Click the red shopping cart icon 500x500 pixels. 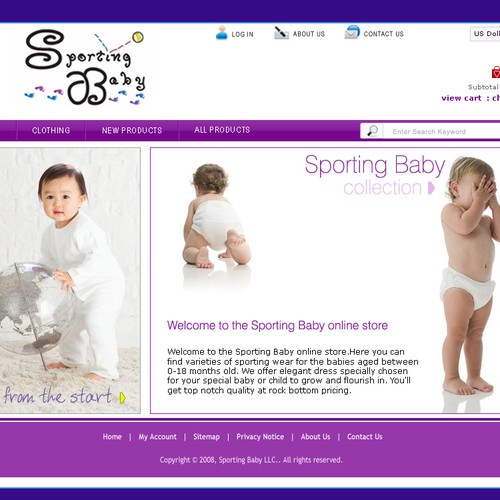pyautogui.click(x=496, y=72)
